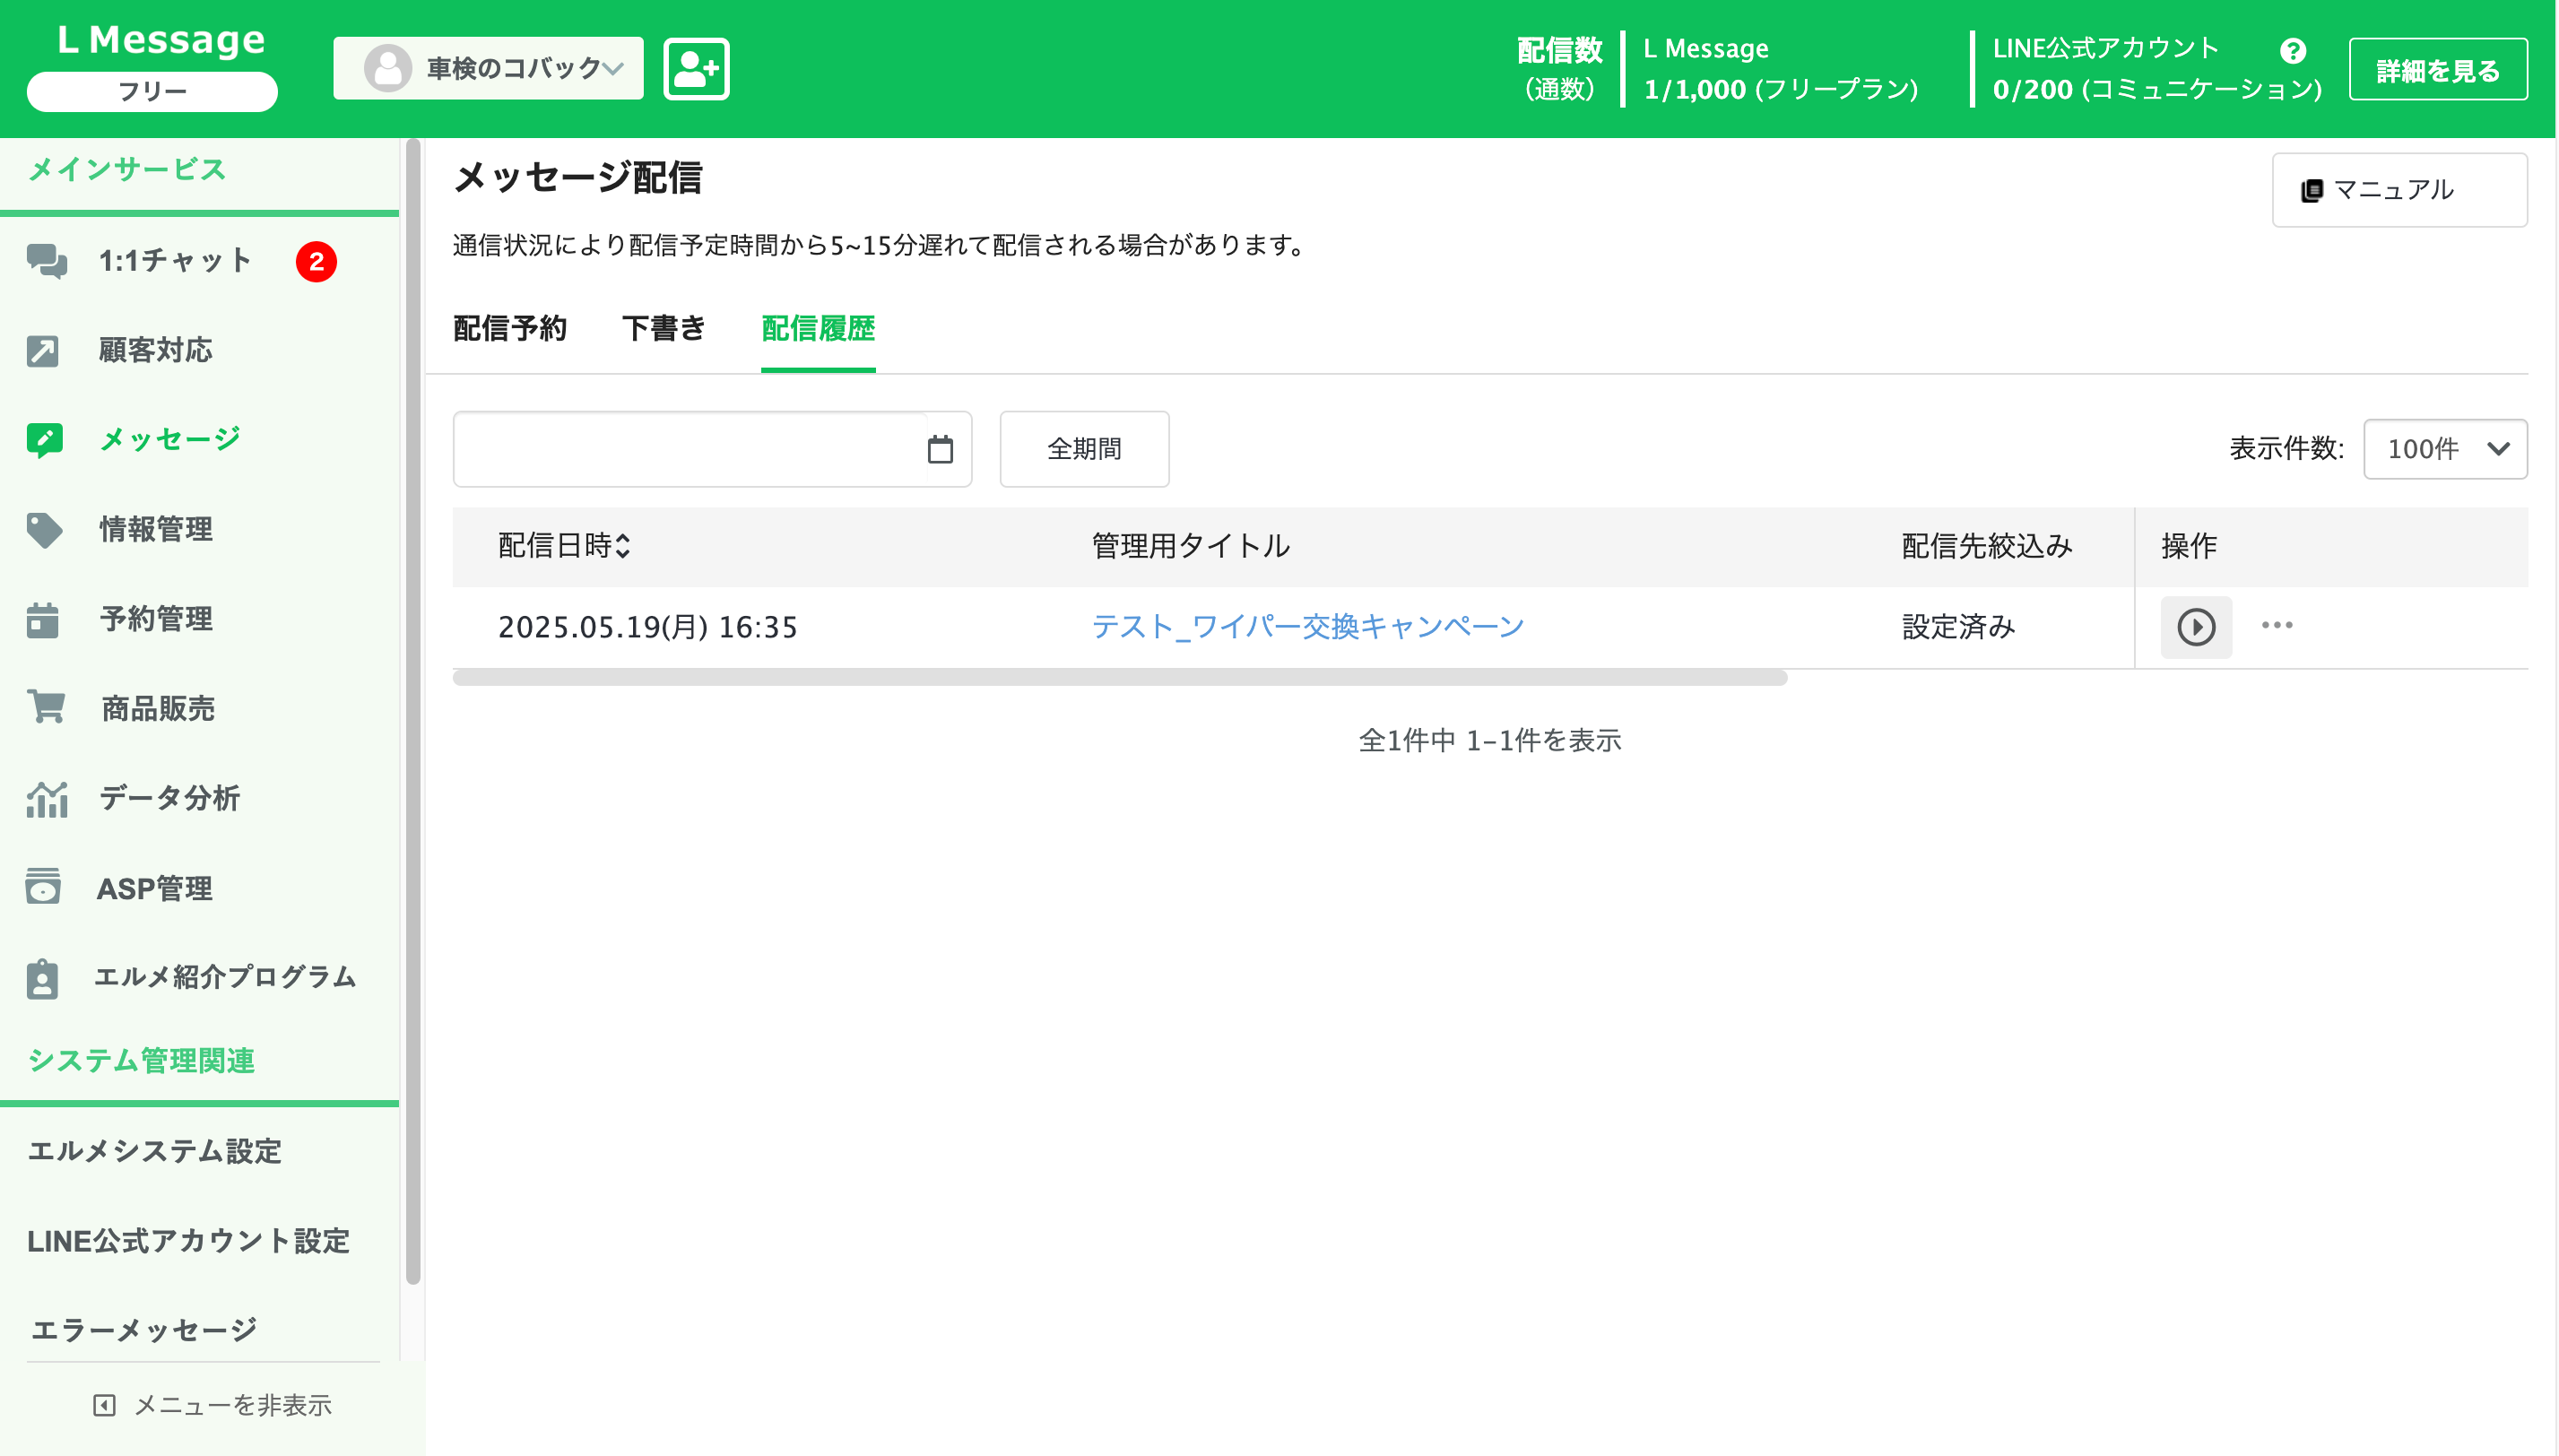
Task: Click the メッセージ pencil bubble icon
Action: [x=45, y=440]
